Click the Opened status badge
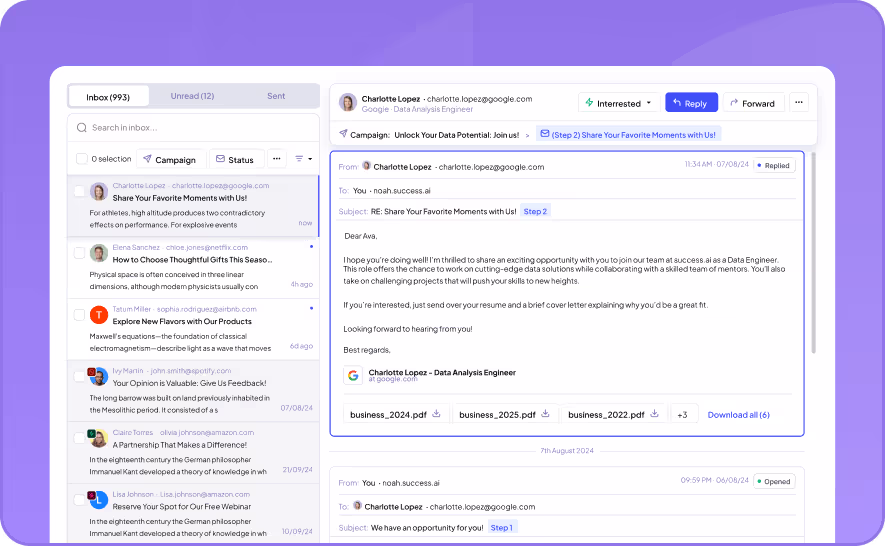Image resolution: width=885 pixels, height=546 pixels. (x=774, y=481)
